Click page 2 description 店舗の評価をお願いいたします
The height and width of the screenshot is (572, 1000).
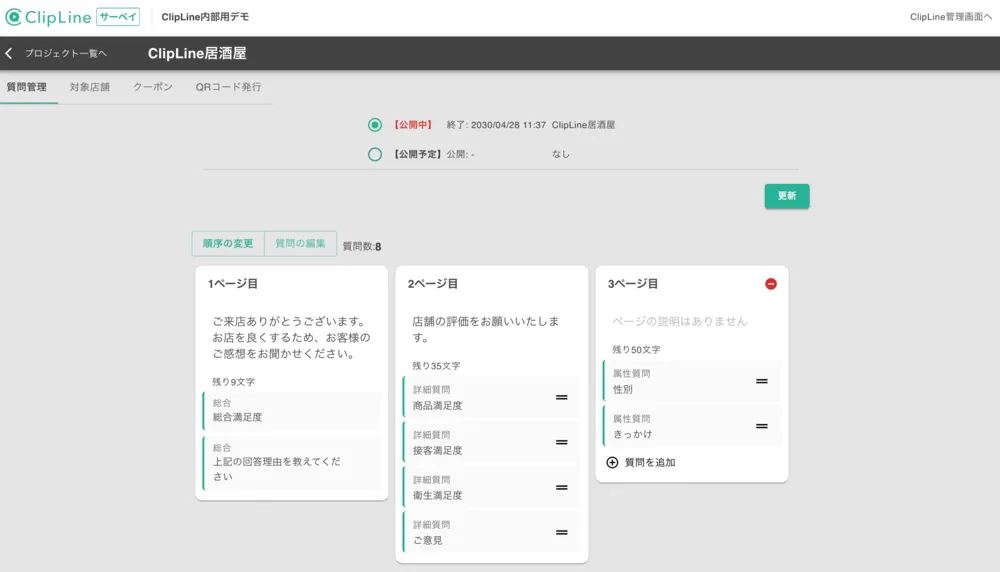[486, 330]
